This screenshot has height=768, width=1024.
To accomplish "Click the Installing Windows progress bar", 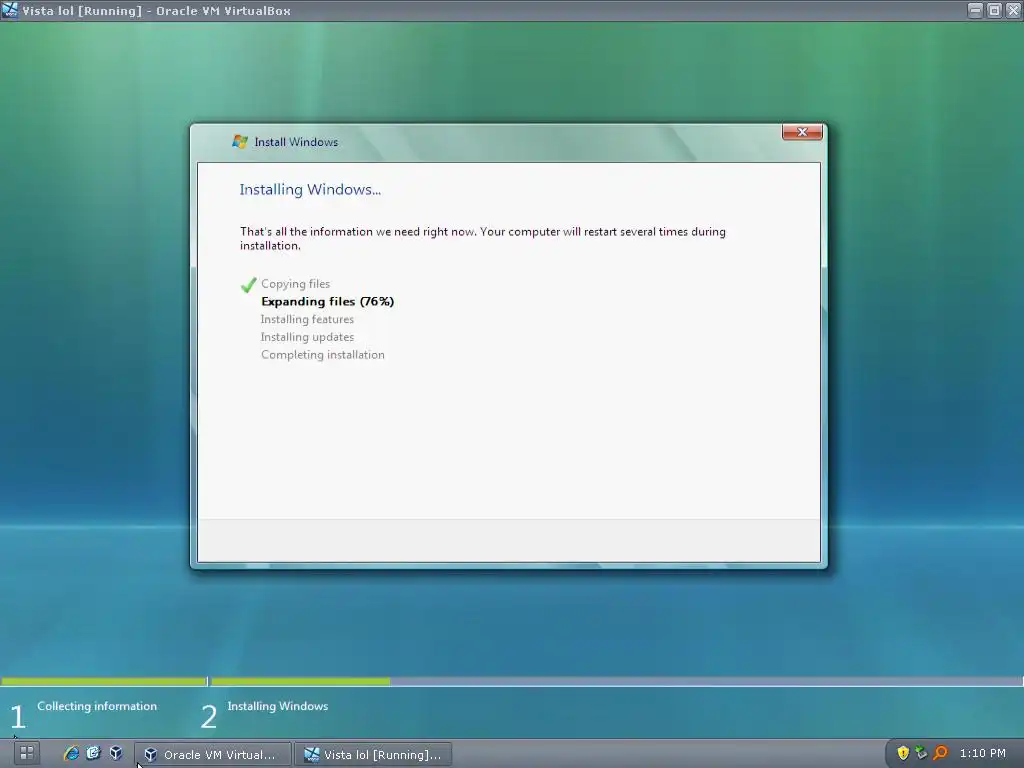I will [616, 681].
